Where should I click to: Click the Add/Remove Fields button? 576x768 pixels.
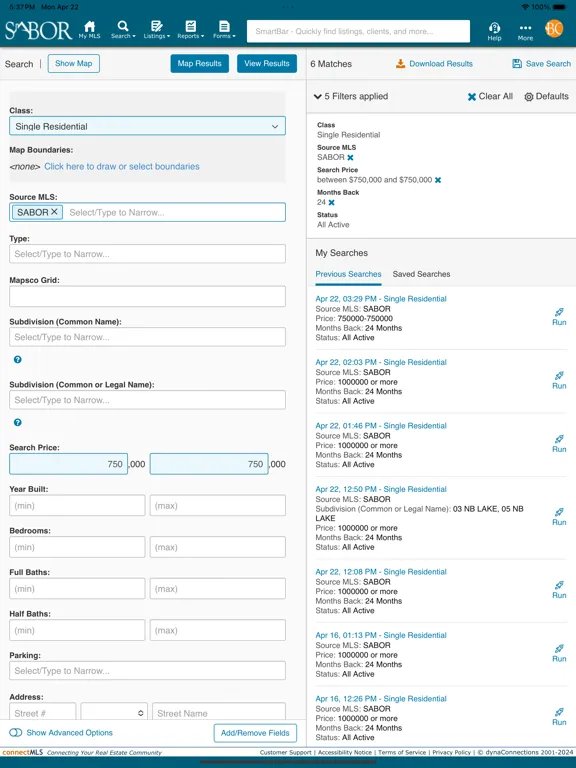pos(255,733)
